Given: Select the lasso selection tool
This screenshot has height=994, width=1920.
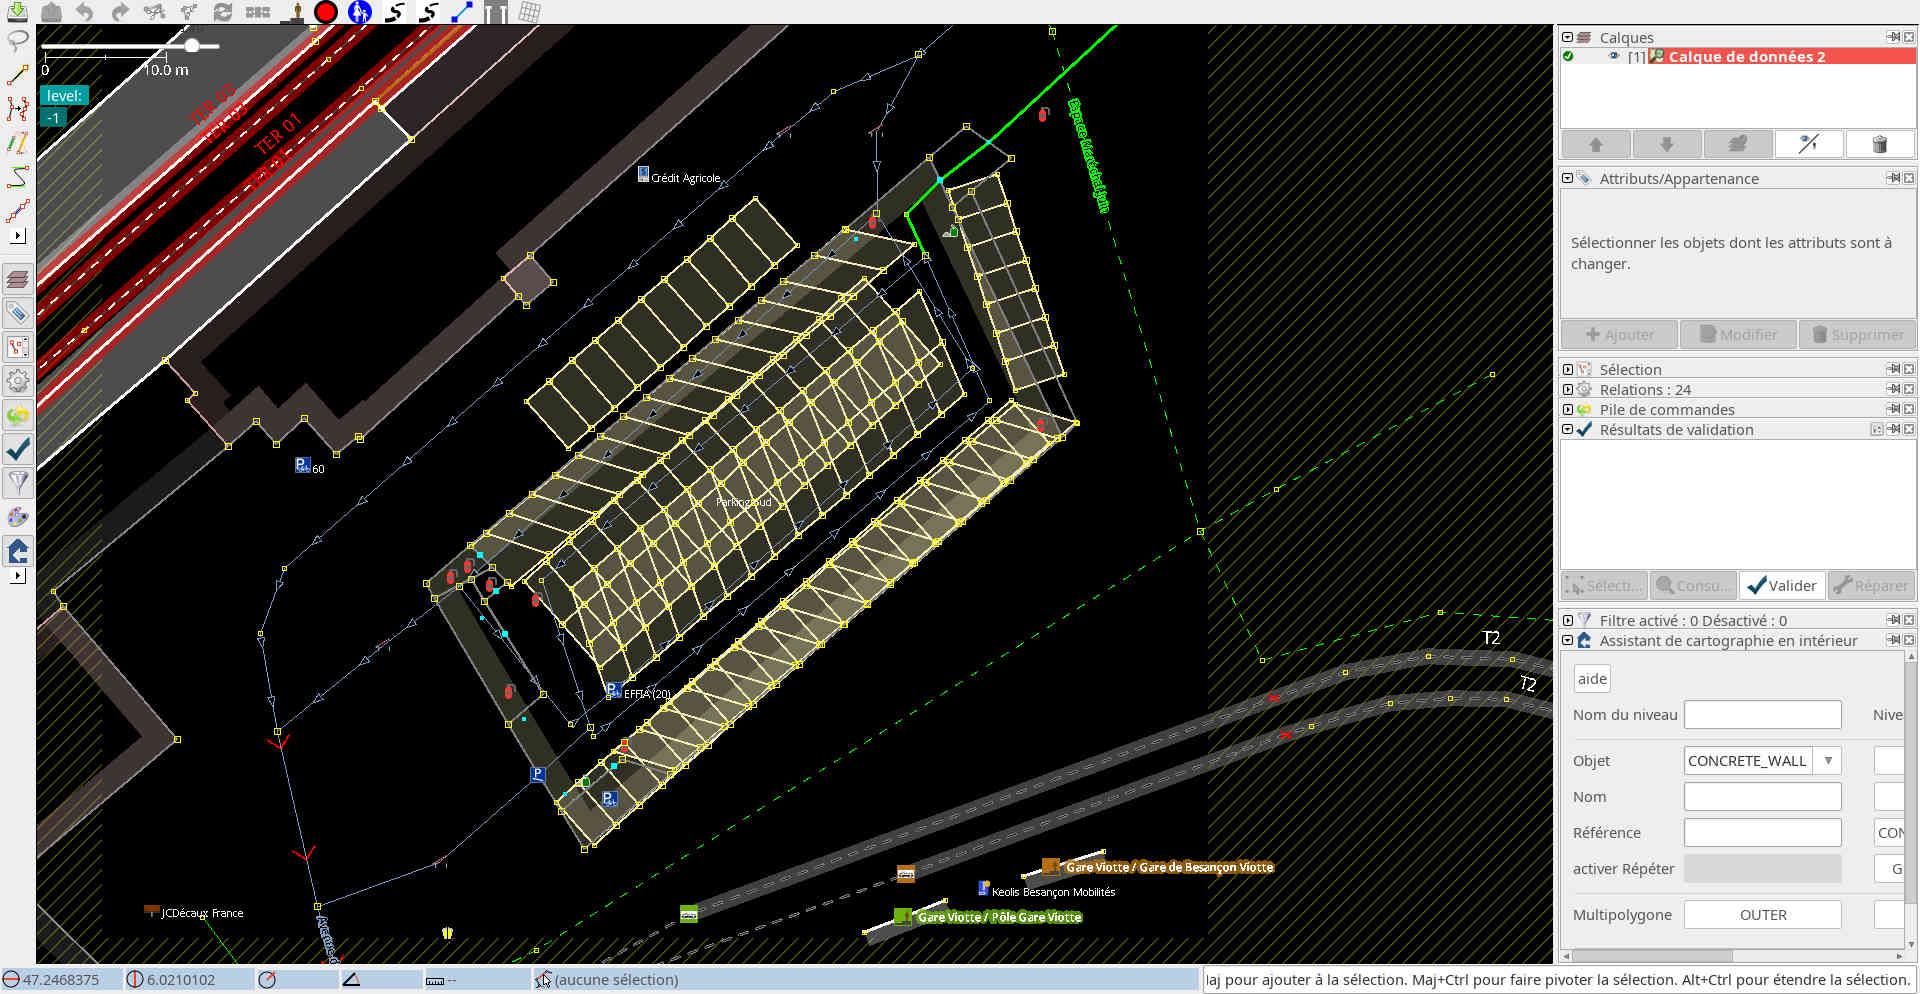Looking at the screenshot, I should (x=17, y=41).
